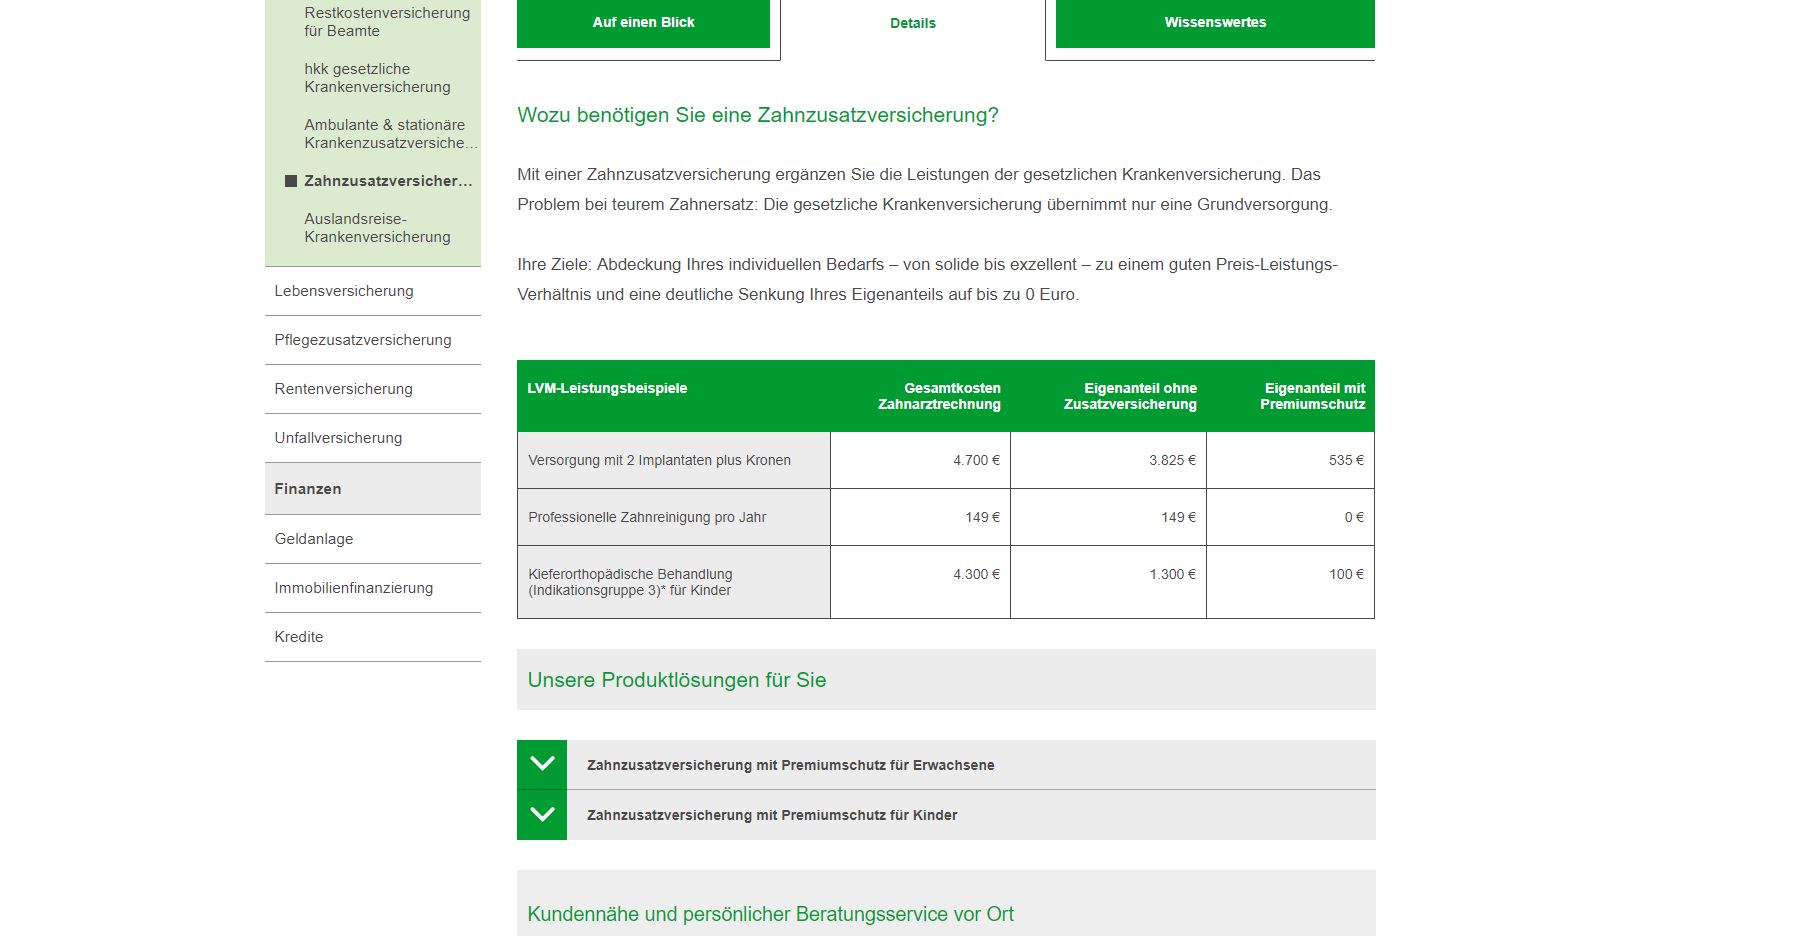Click Unsere Produktlösungen für Sie heading

pos(677,680)
